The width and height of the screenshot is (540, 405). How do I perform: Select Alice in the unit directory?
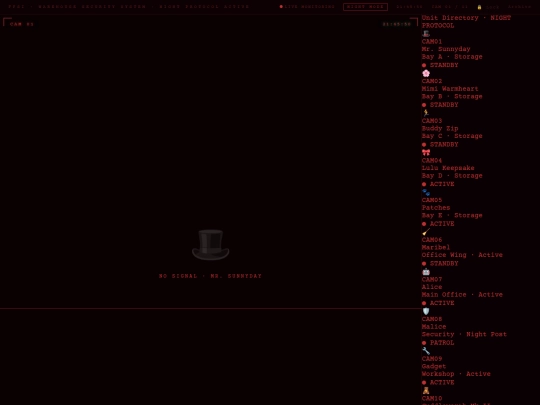432,287
